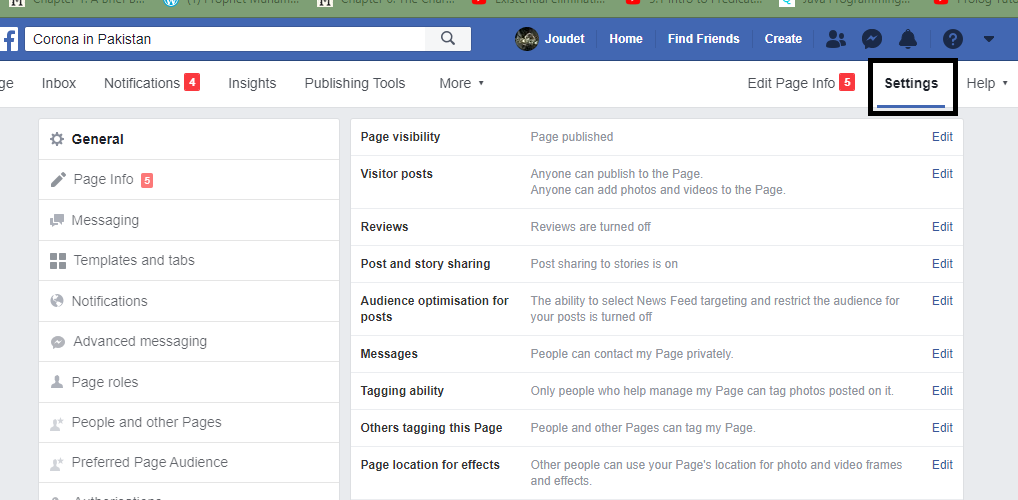Click the Page visibility label
Image resolution: width=1018 pixels, height=500 pixels.
pyautogui.click(x=400, y=137)
